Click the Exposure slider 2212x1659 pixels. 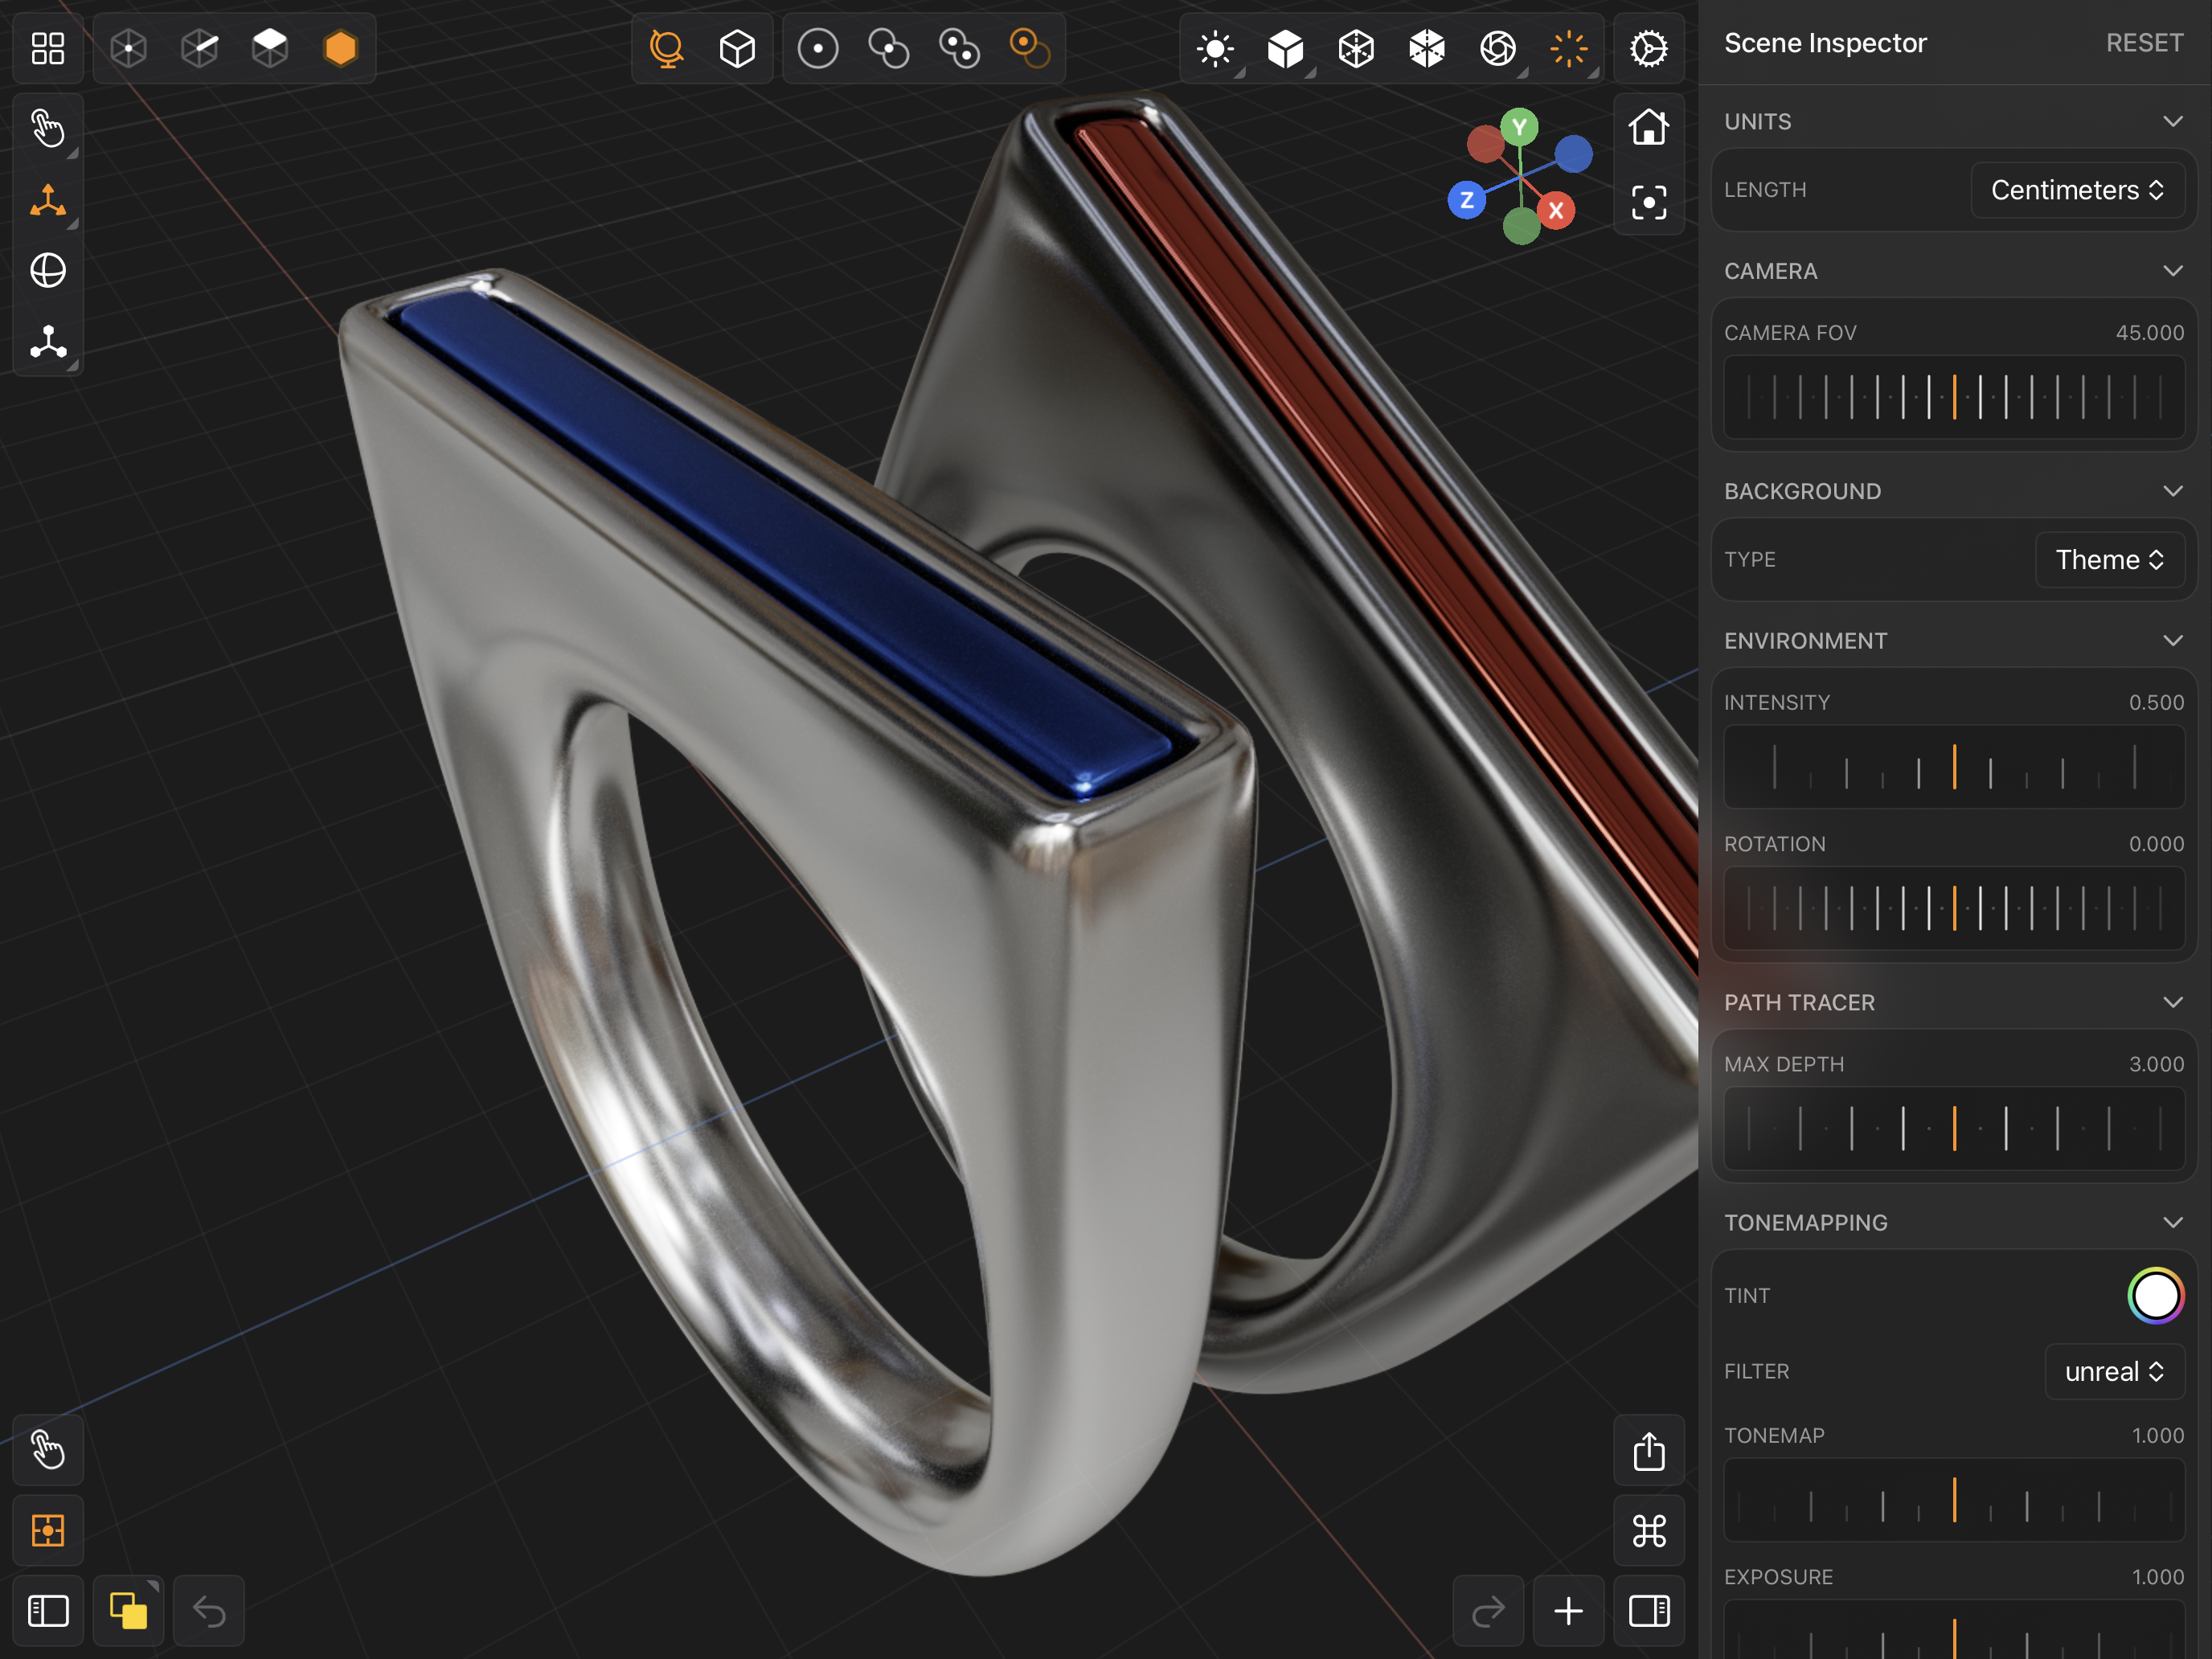tap(1954, 1630)
